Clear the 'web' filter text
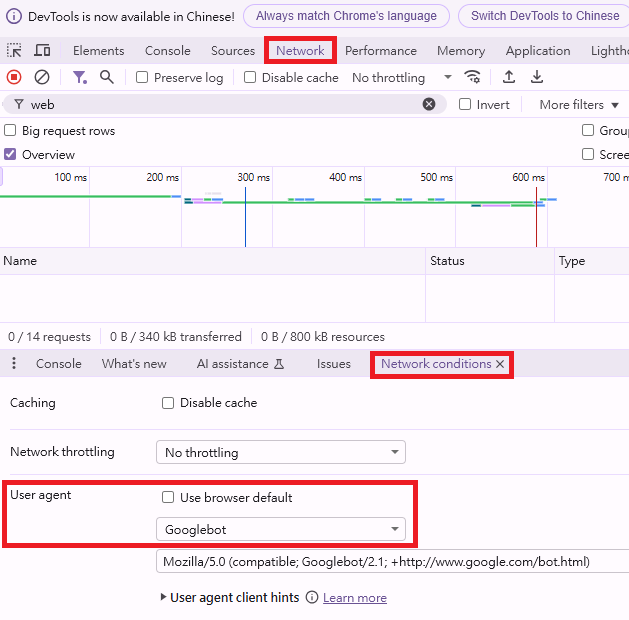The image size is (629, 620). (429, 104)
